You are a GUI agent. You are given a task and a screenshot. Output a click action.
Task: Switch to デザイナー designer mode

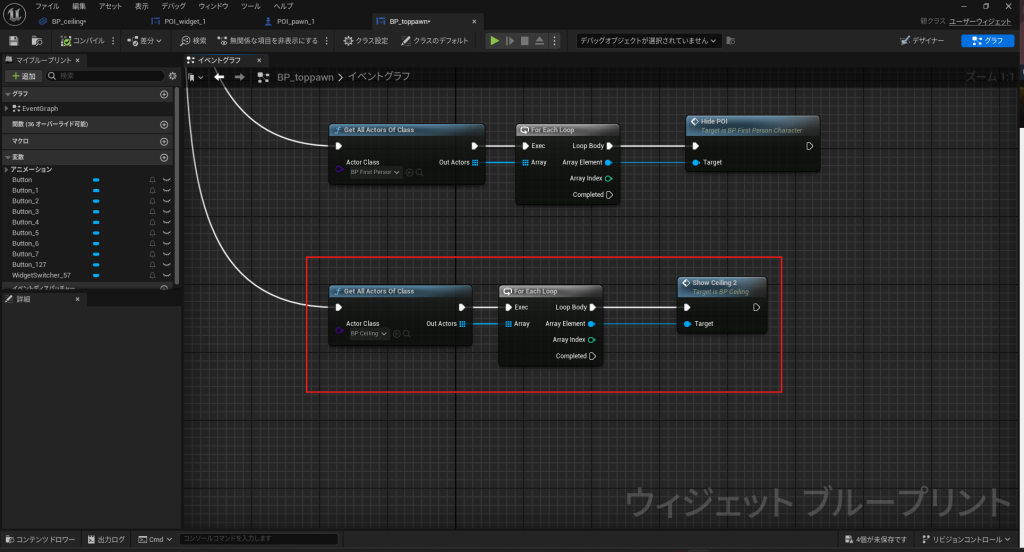923,41
